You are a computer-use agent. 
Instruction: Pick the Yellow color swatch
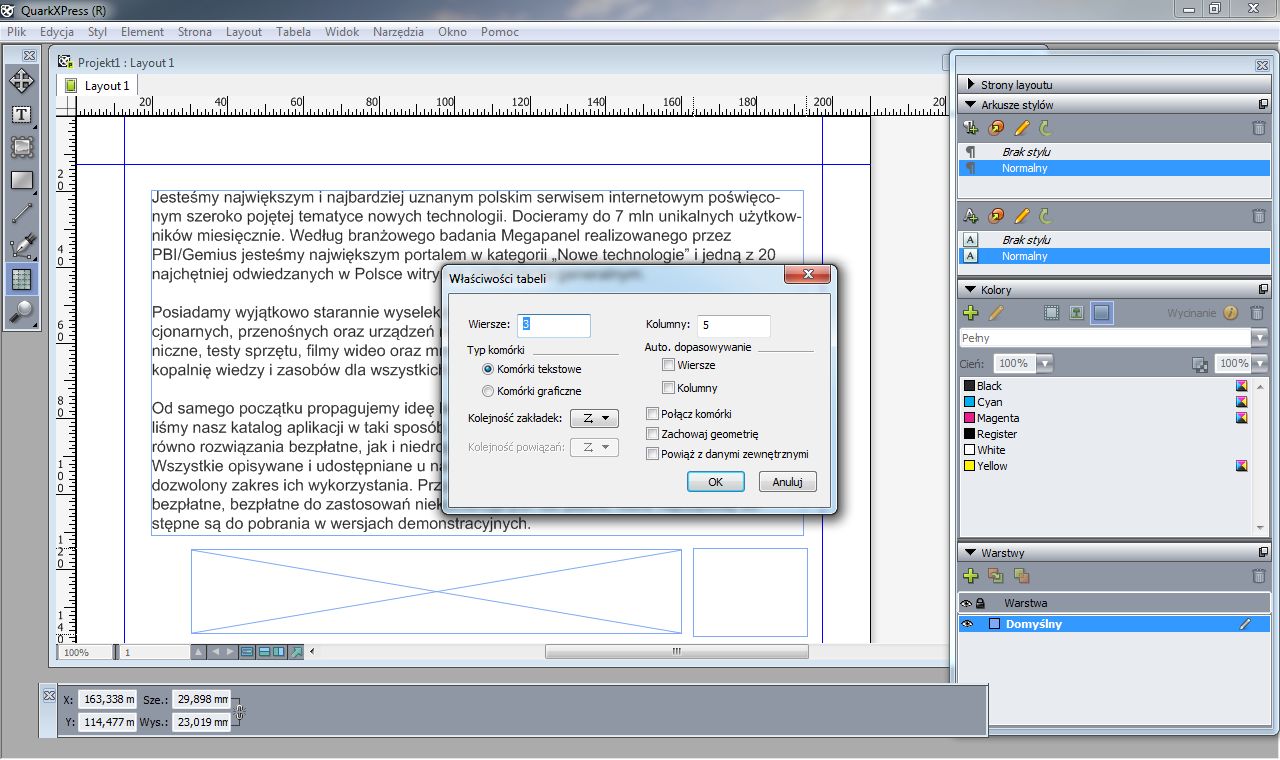pyautogui.click(x=969, y=466)
